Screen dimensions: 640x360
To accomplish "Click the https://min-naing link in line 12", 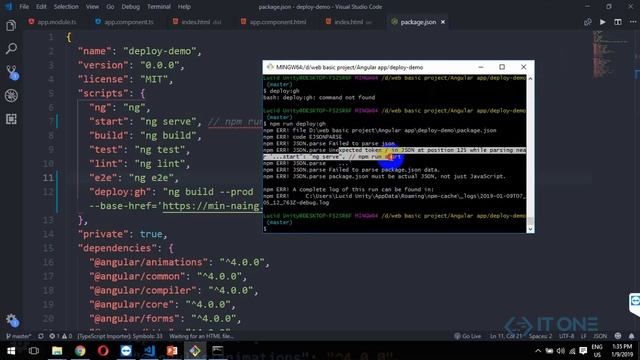I will [212, 206].
